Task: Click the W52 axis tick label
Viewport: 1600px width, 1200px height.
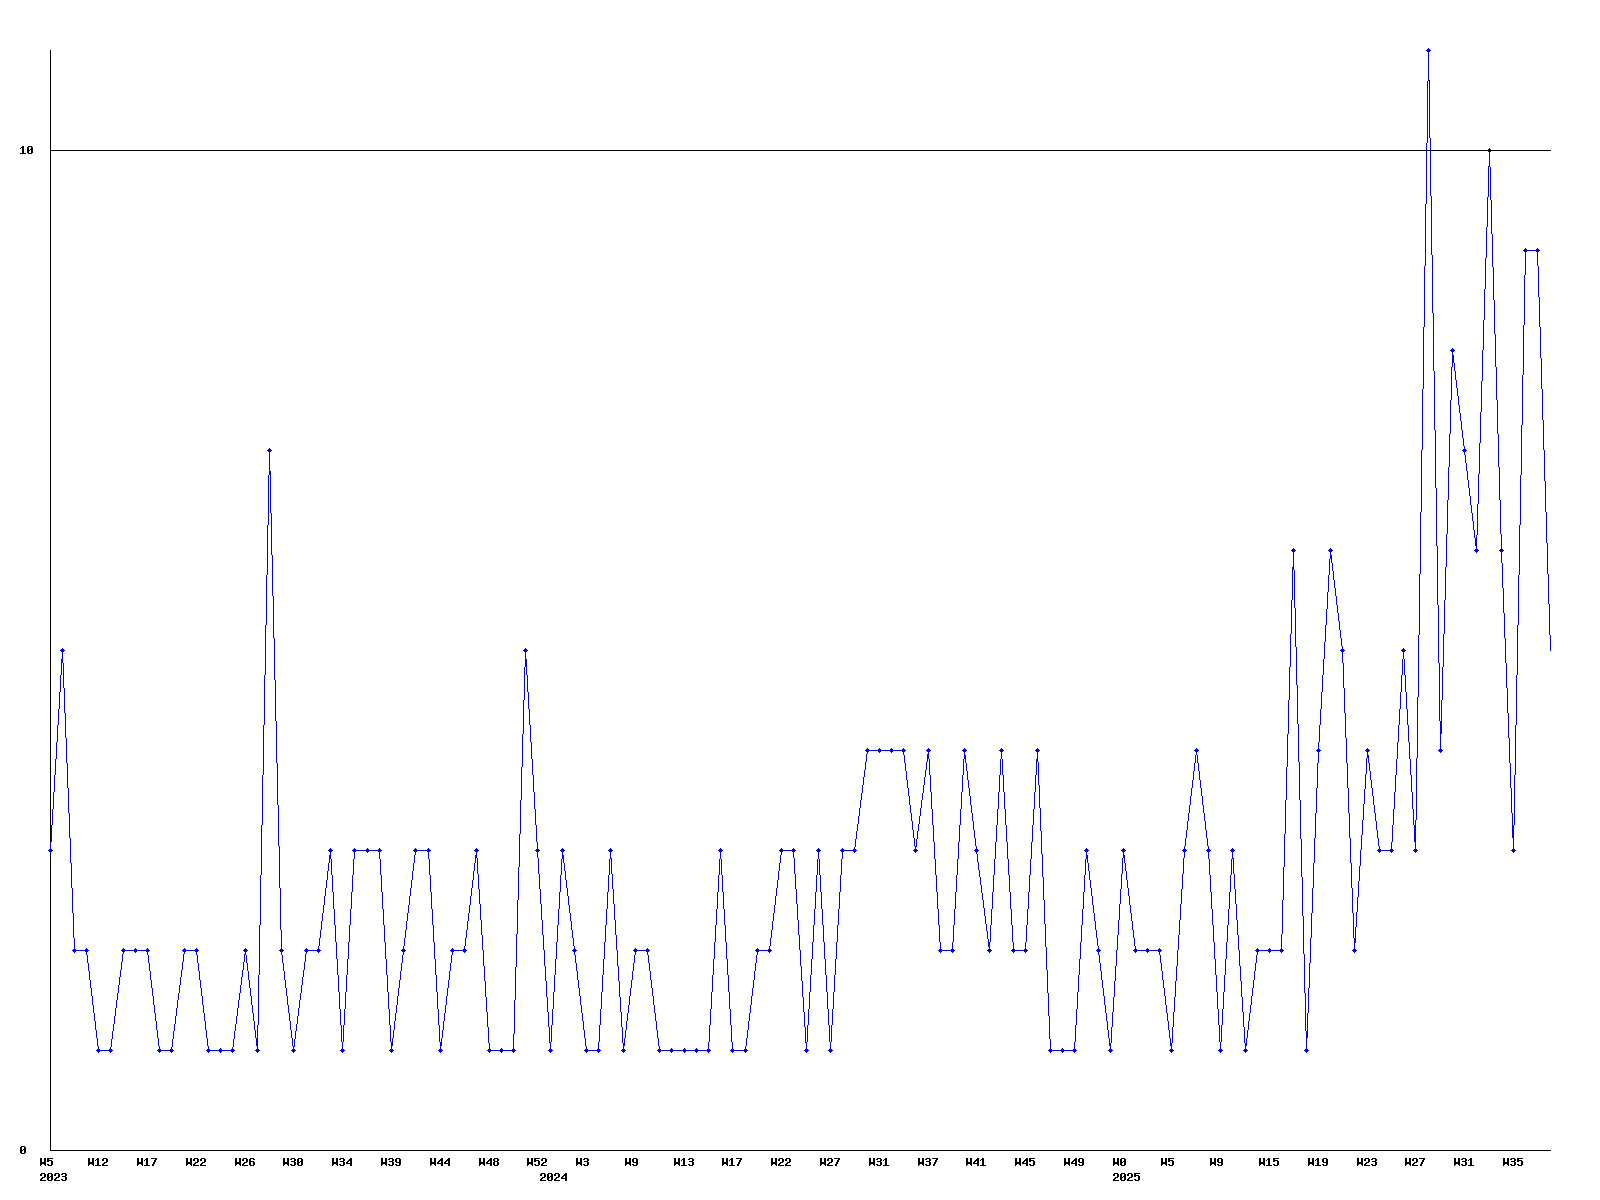Action: [x=537, y=1162]
